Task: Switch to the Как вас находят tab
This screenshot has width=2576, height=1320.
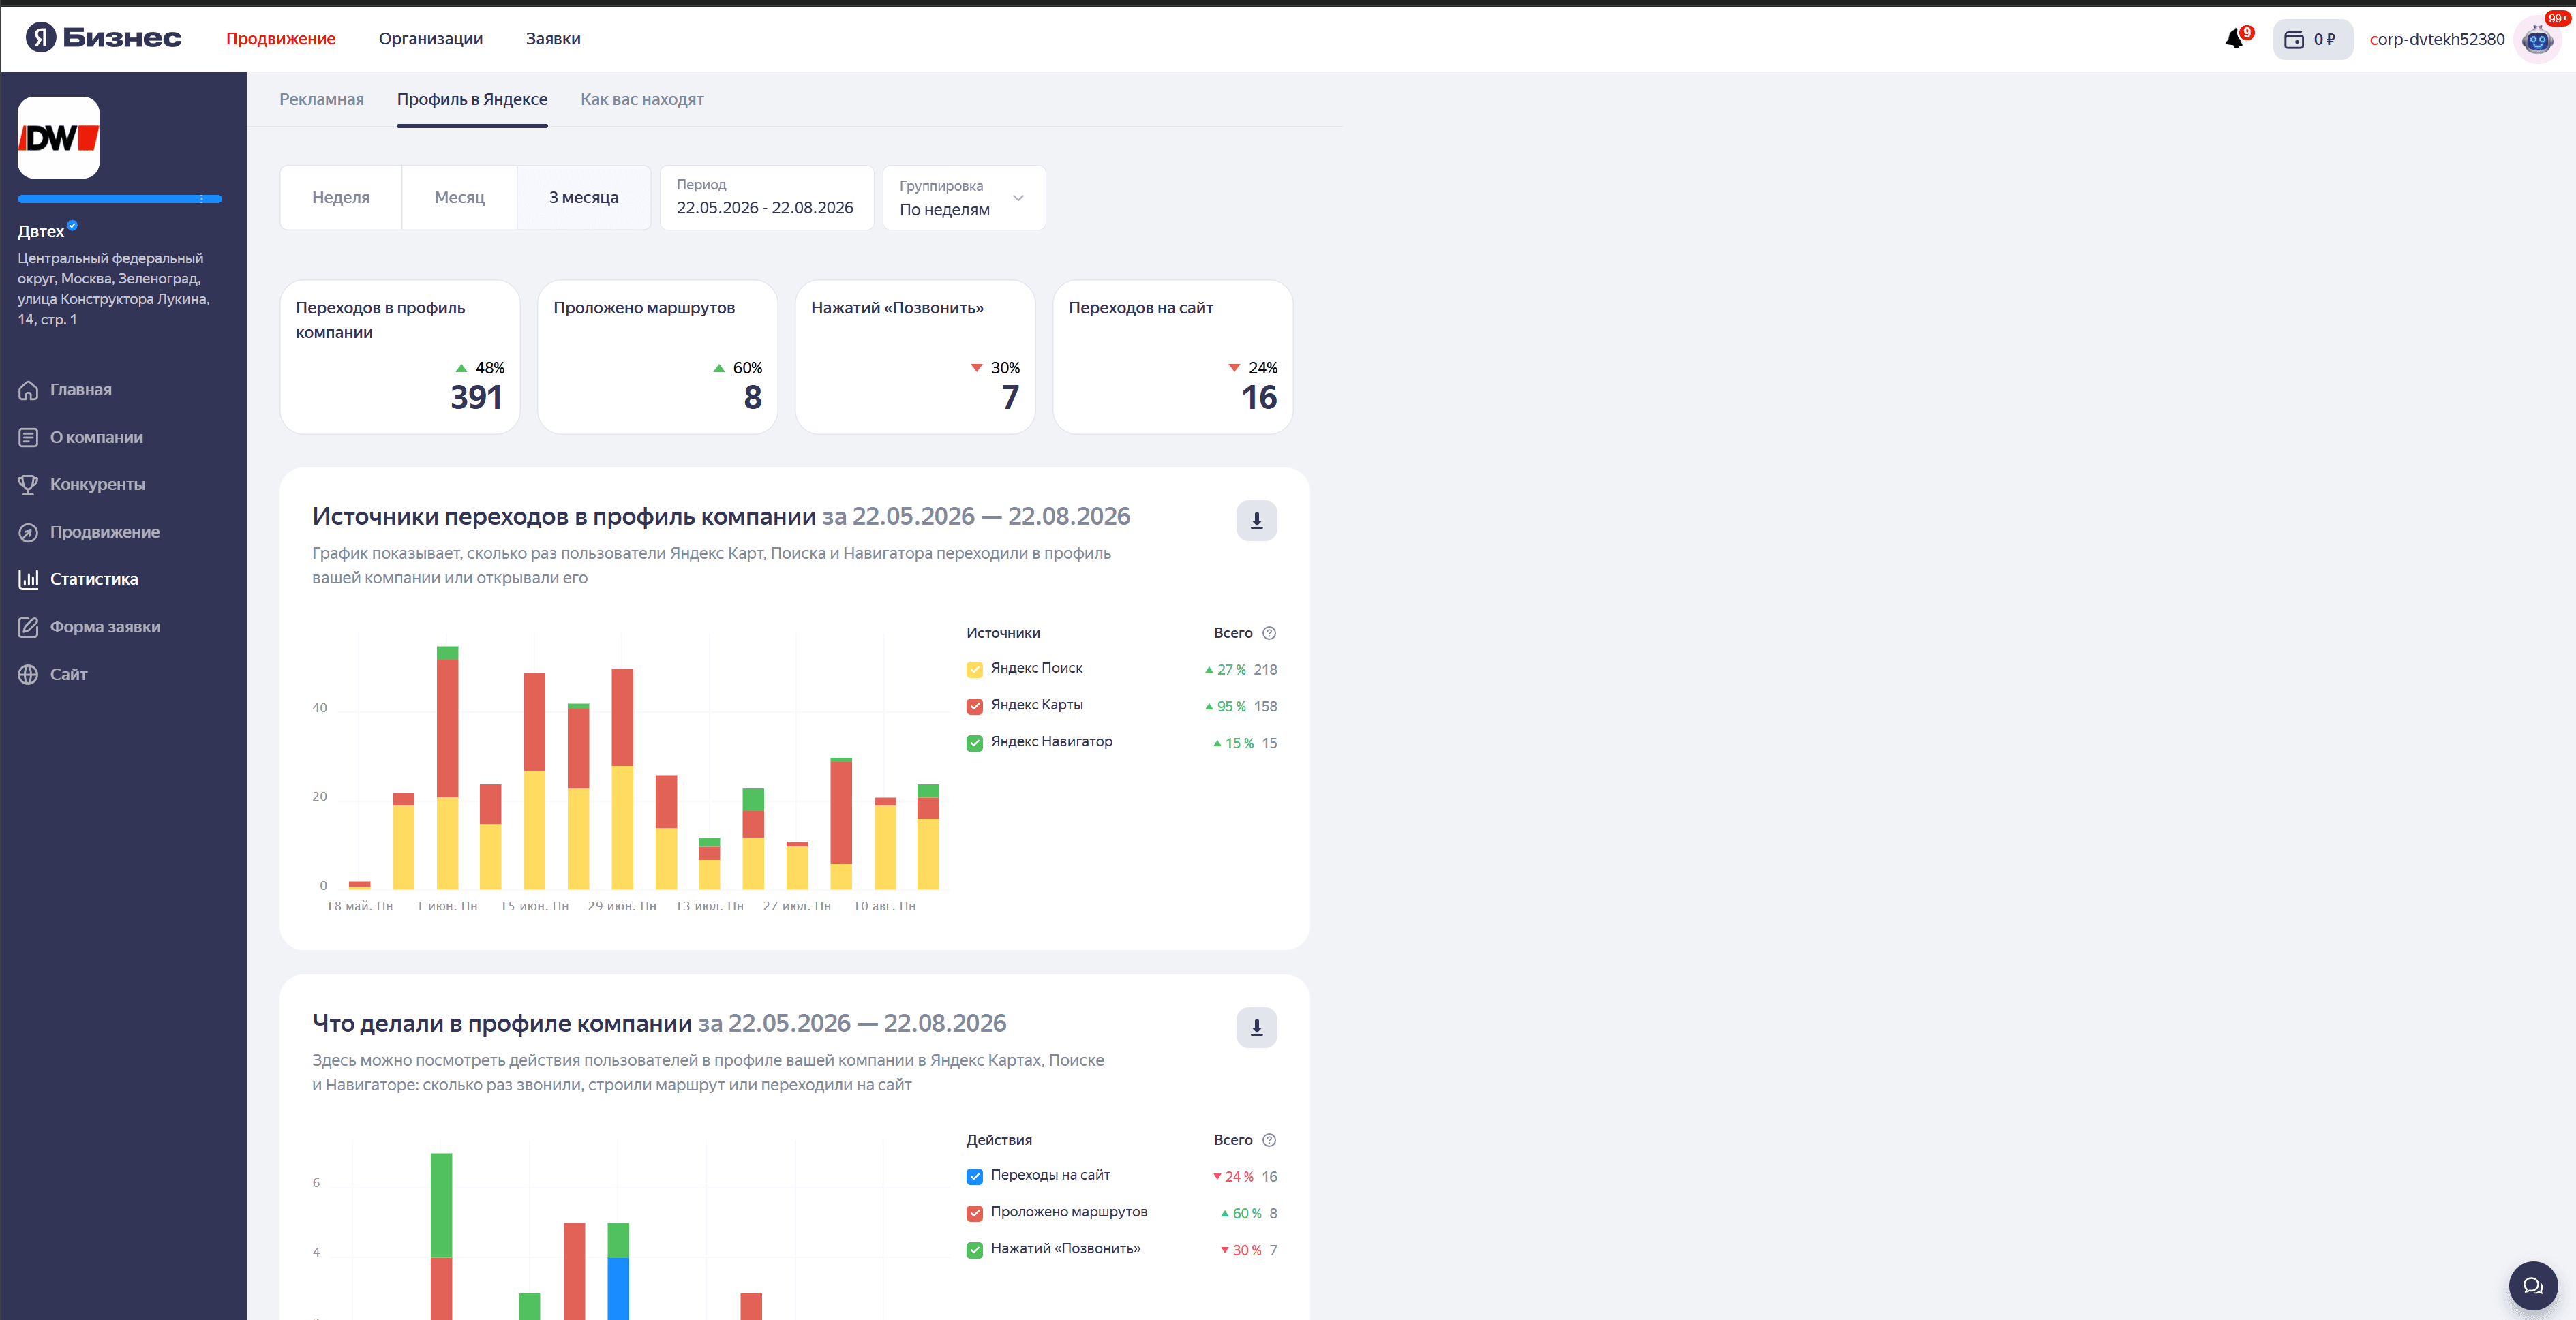Action: 642,99
